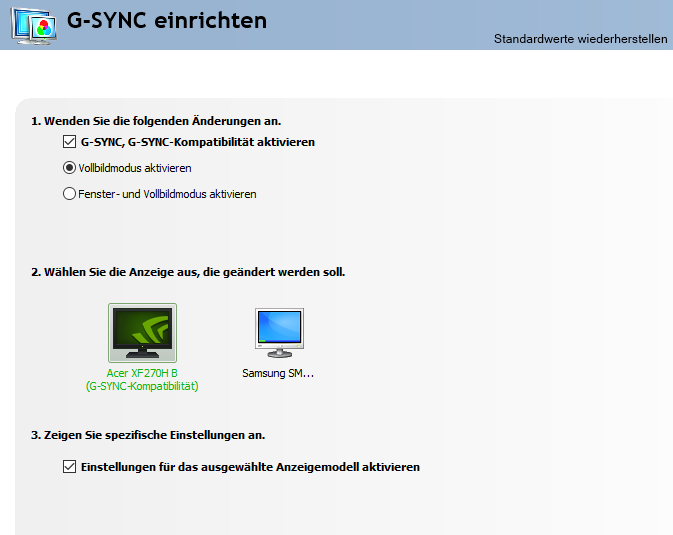Select the Samsung SM... monitor icon

(x=279, y=333)
